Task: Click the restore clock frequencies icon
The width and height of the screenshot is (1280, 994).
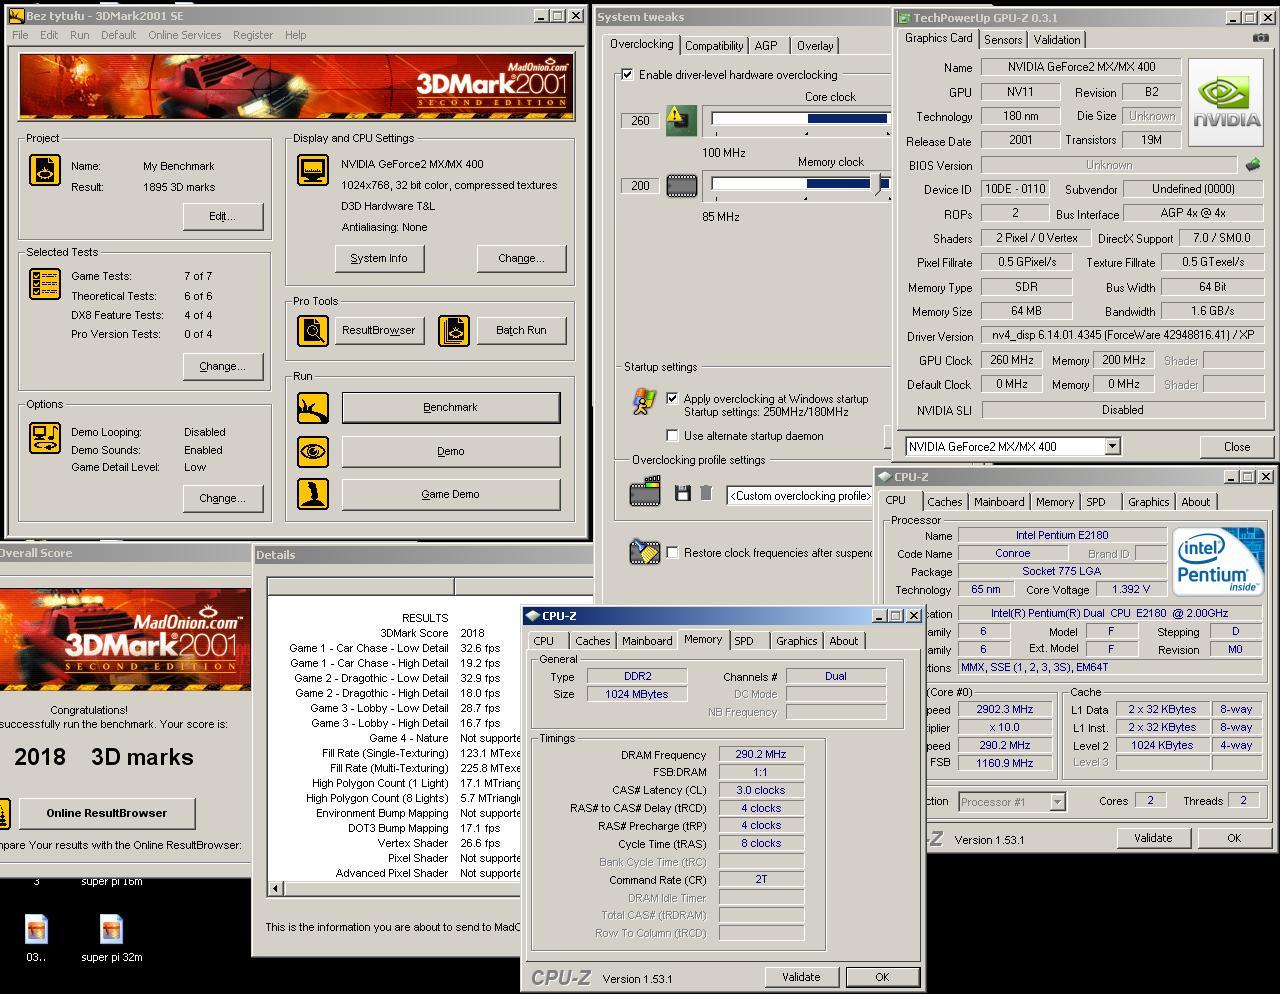Action: pos(645,552)
